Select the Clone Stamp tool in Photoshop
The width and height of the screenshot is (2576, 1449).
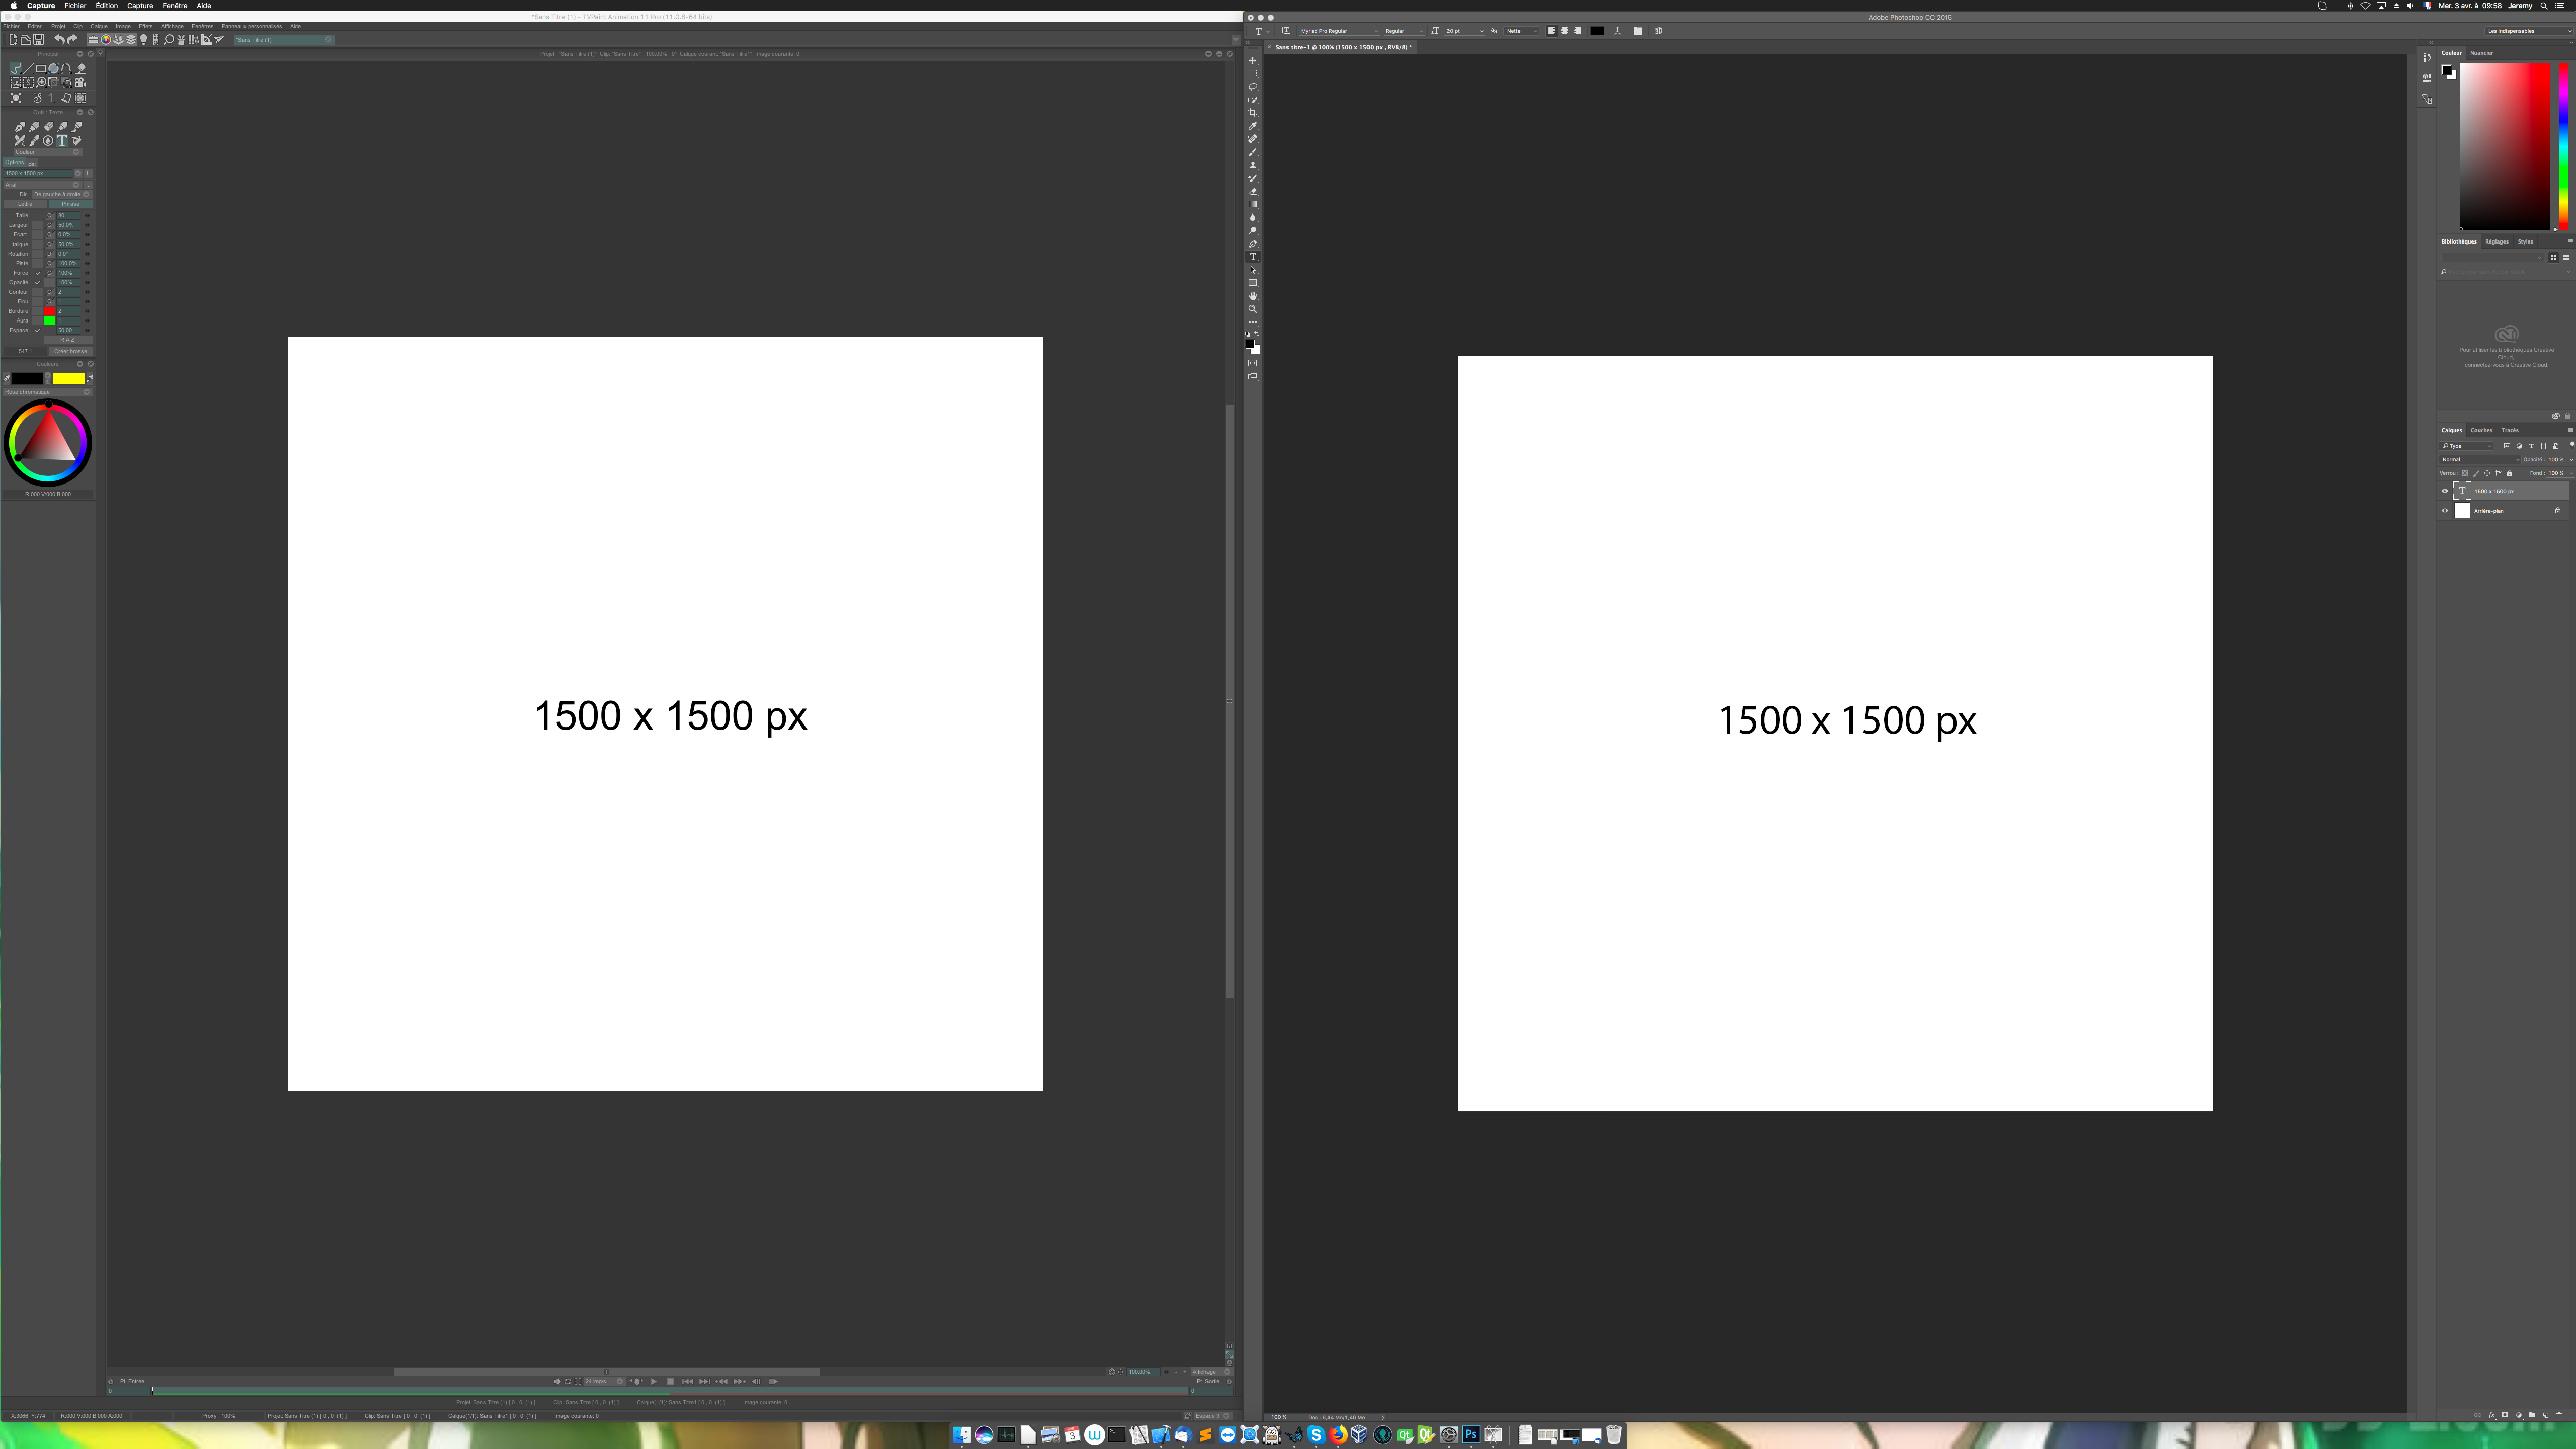tap(1252, 165)
